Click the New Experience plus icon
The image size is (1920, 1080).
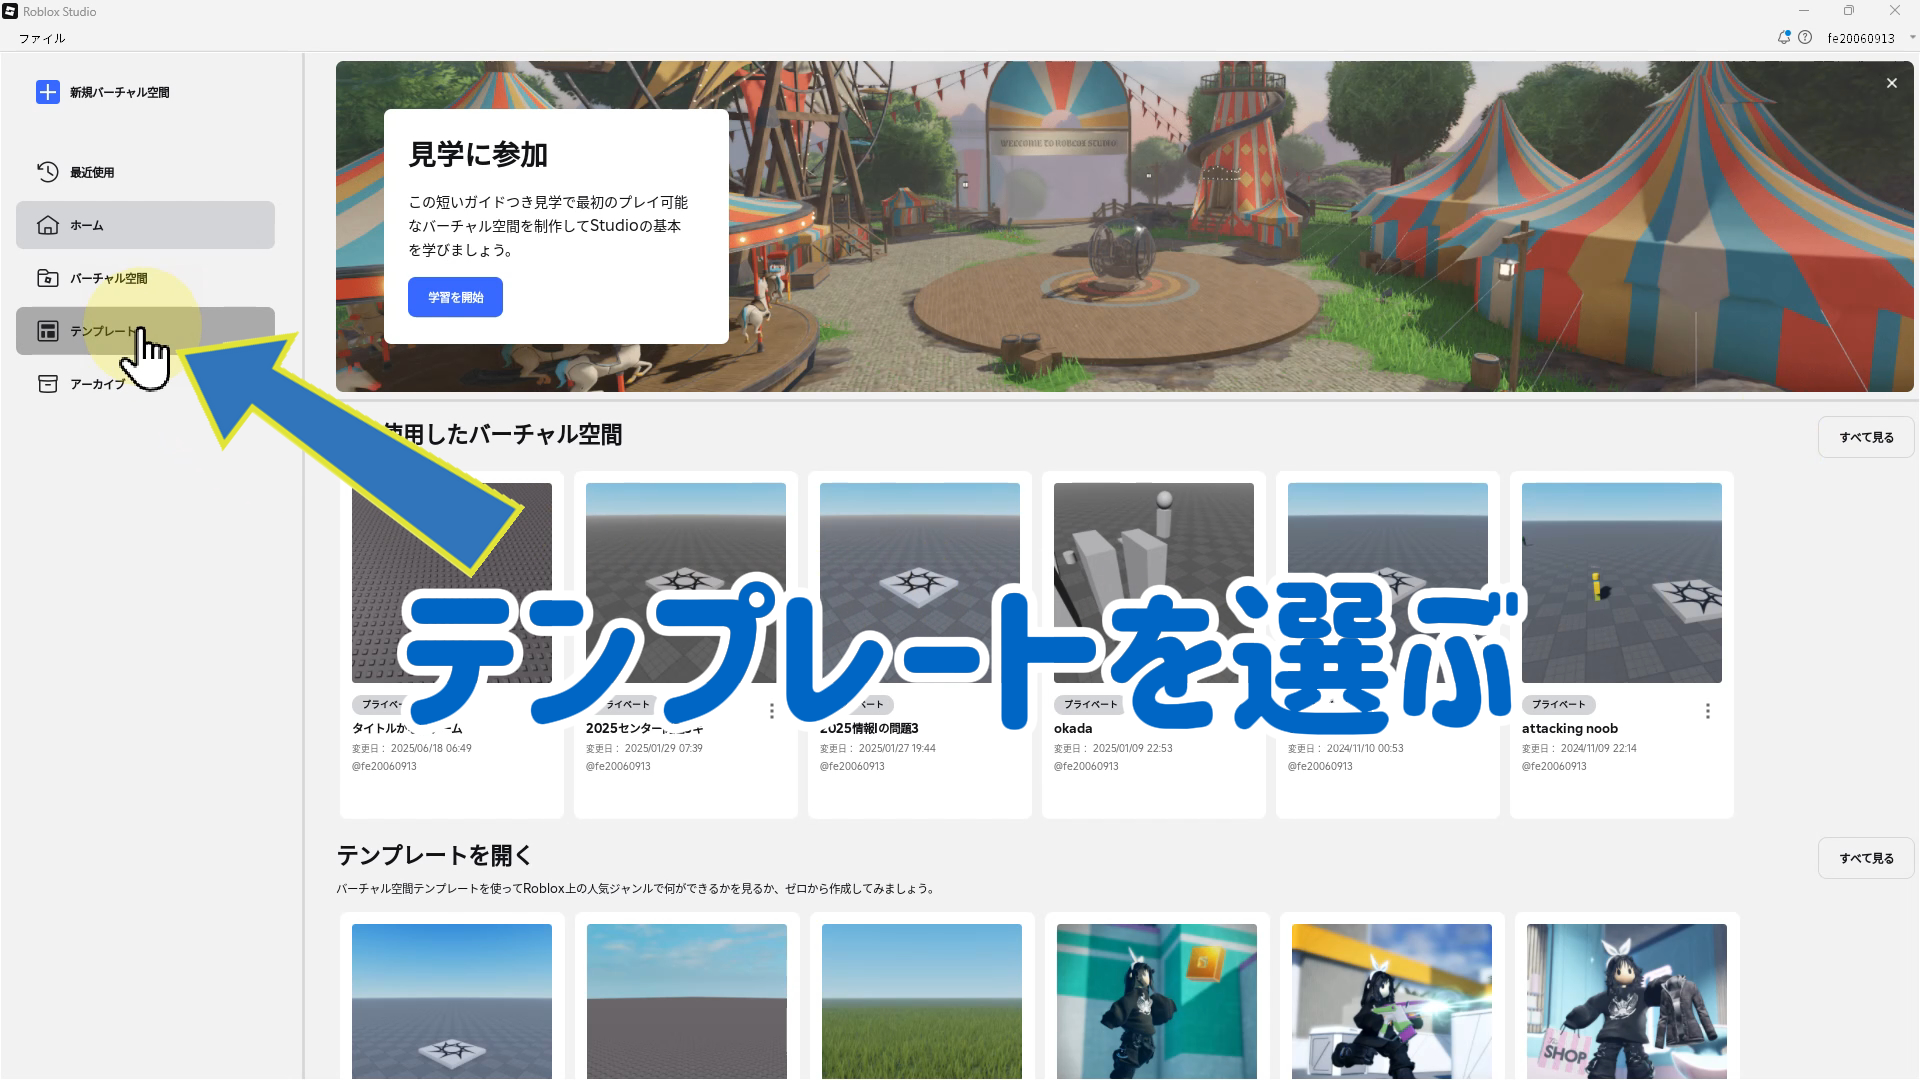tap(47, 92)
